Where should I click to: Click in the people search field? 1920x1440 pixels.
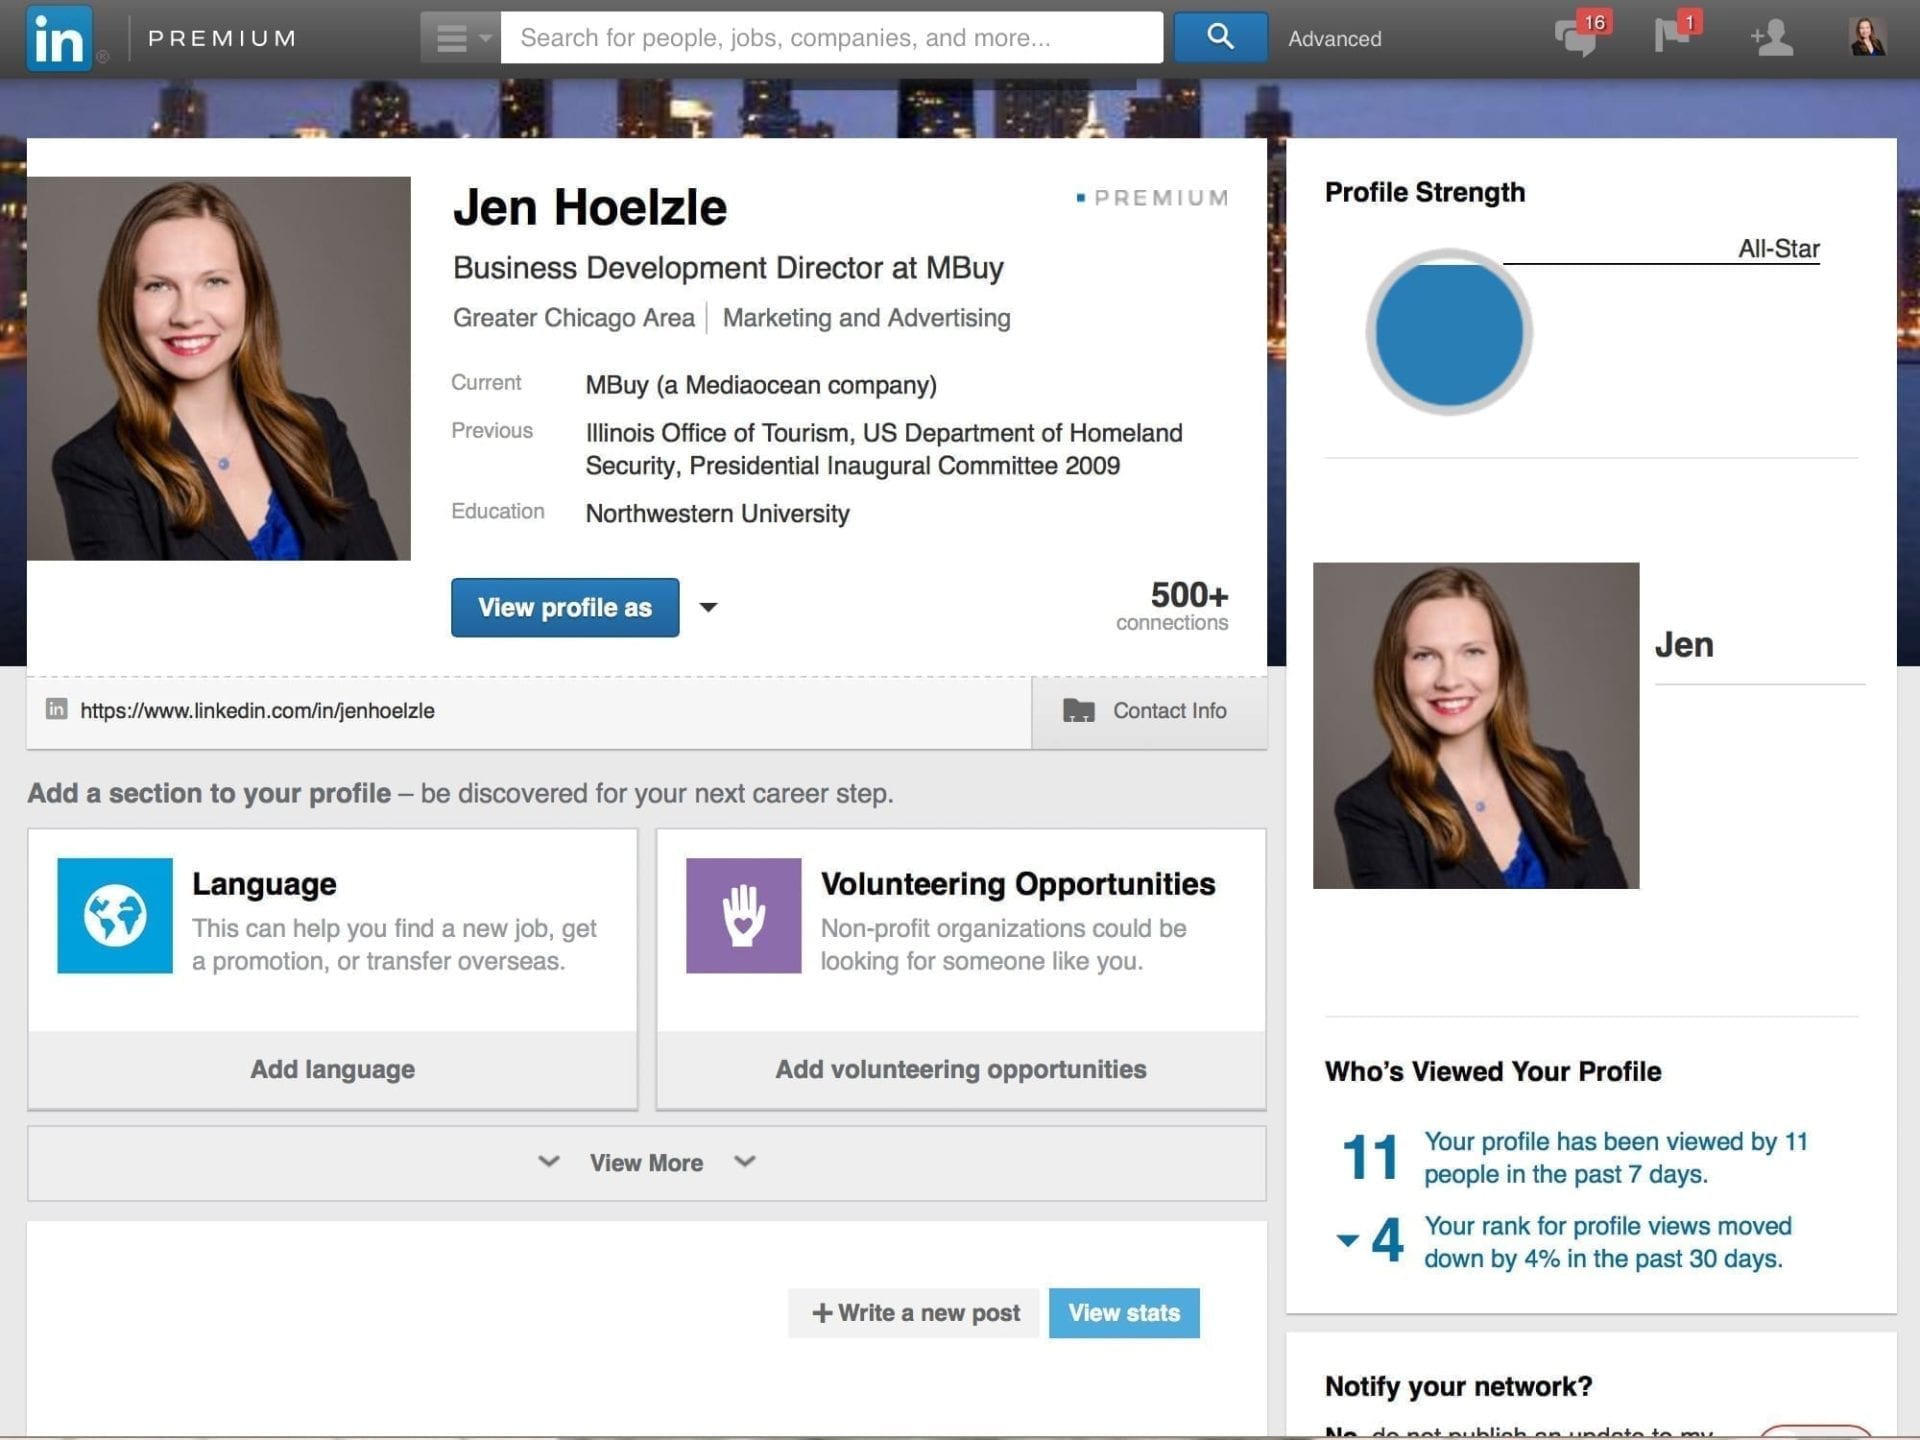pyautogui.click(x=830, y=38)
